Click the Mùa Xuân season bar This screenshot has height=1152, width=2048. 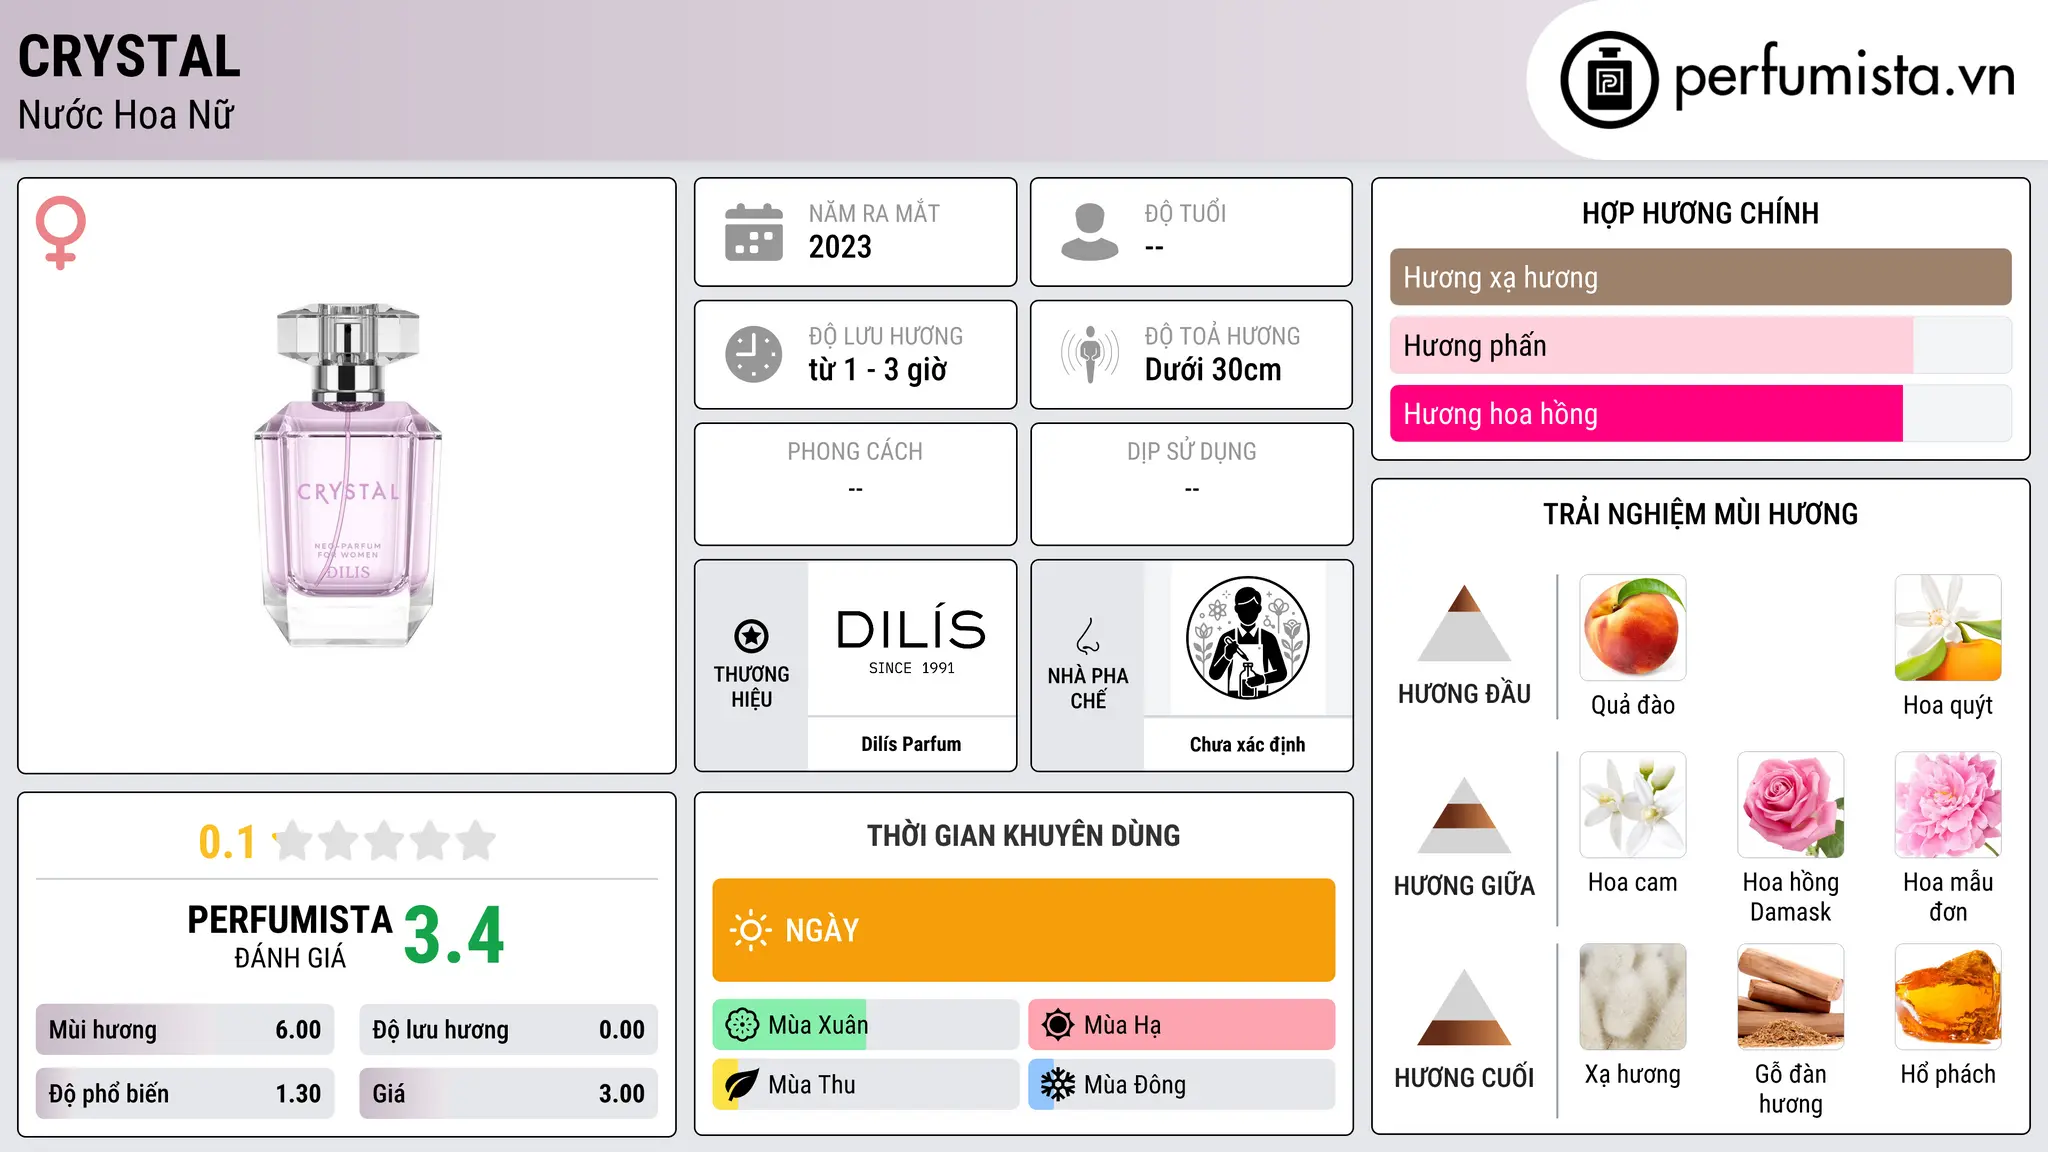(866, 1025)
